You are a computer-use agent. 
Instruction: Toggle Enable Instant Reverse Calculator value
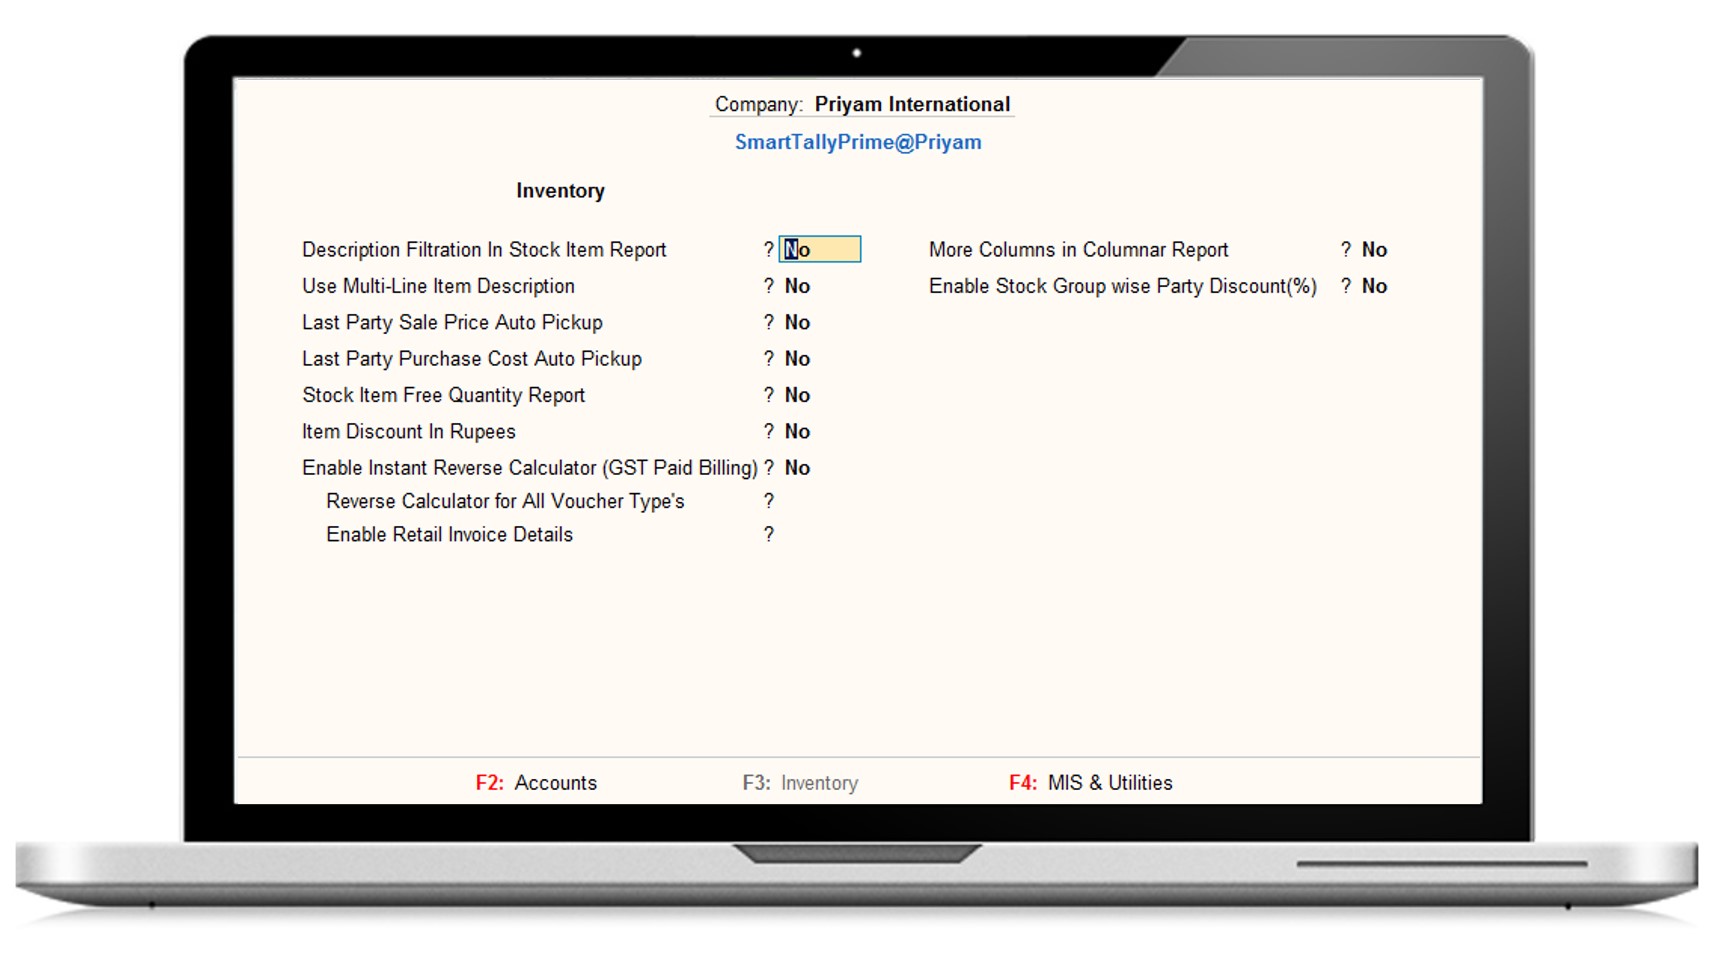click(x=797, y=467)
